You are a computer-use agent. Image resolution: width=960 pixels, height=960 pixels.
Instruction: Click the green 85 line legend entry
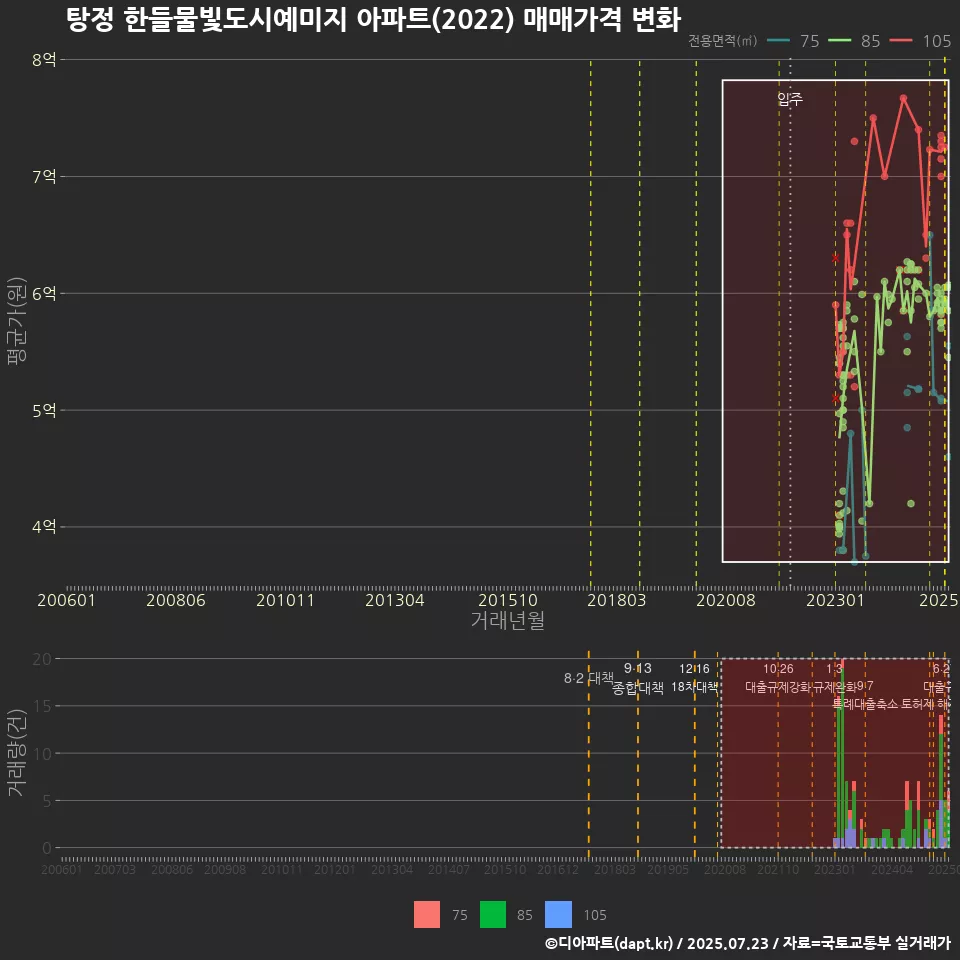pyautogui.click(x=854, y=41)
